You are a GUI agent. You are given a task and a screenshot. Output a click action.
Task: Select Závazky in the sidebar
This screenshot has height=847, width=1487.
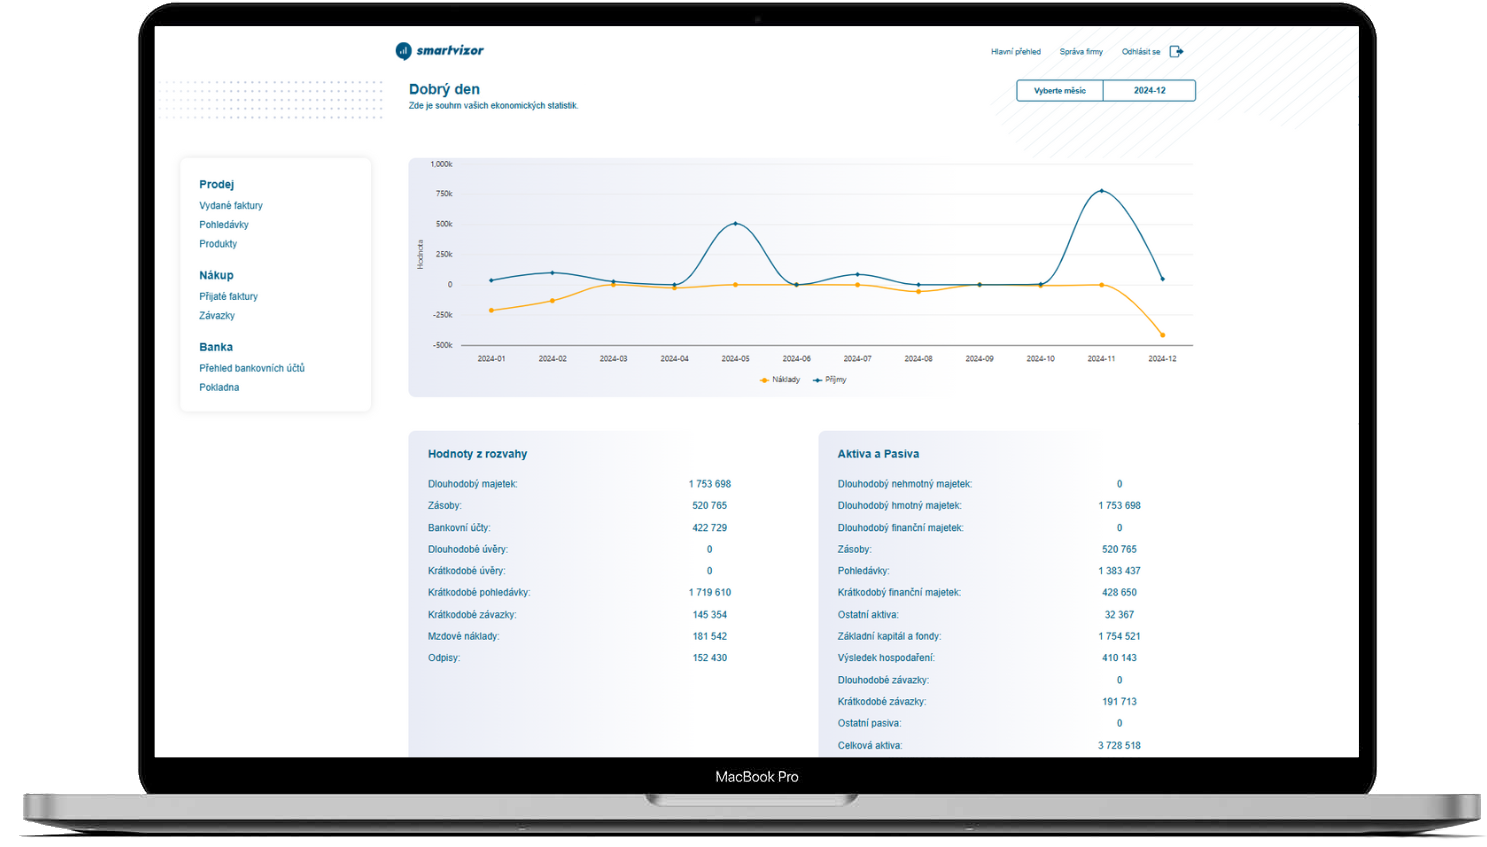pos(217,316)
